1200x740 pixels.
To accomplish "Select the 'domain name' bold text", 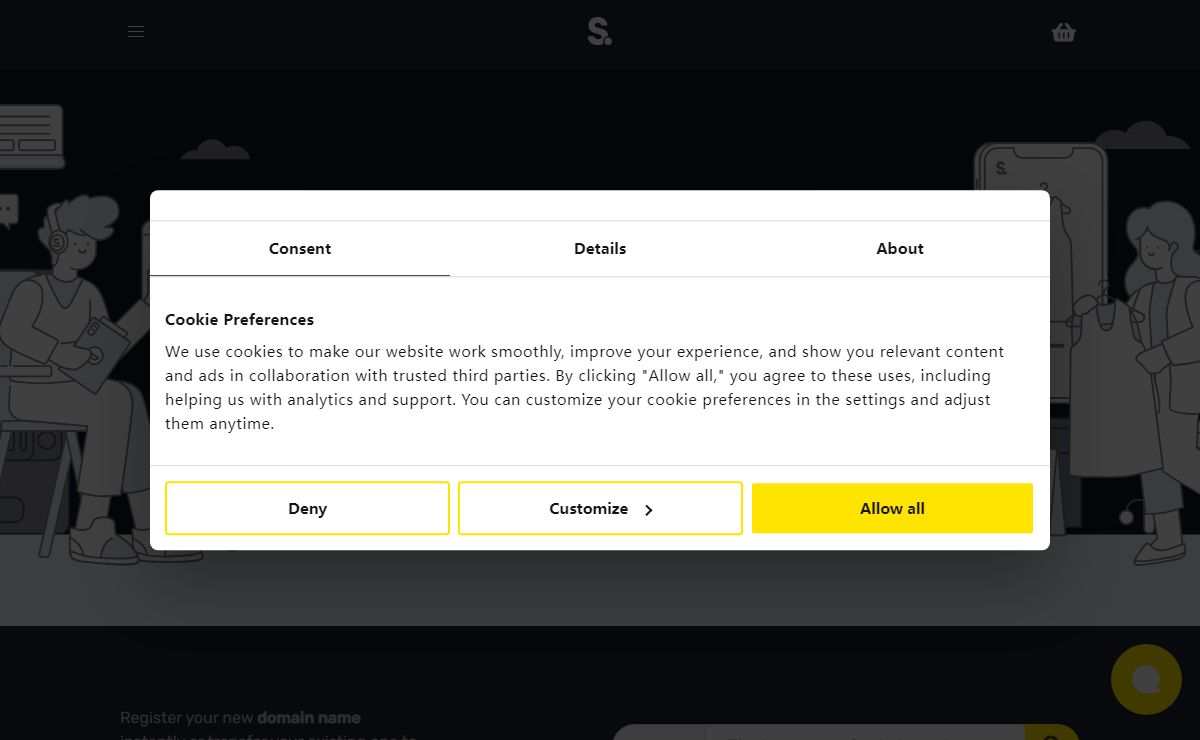I will coord(309,717).
